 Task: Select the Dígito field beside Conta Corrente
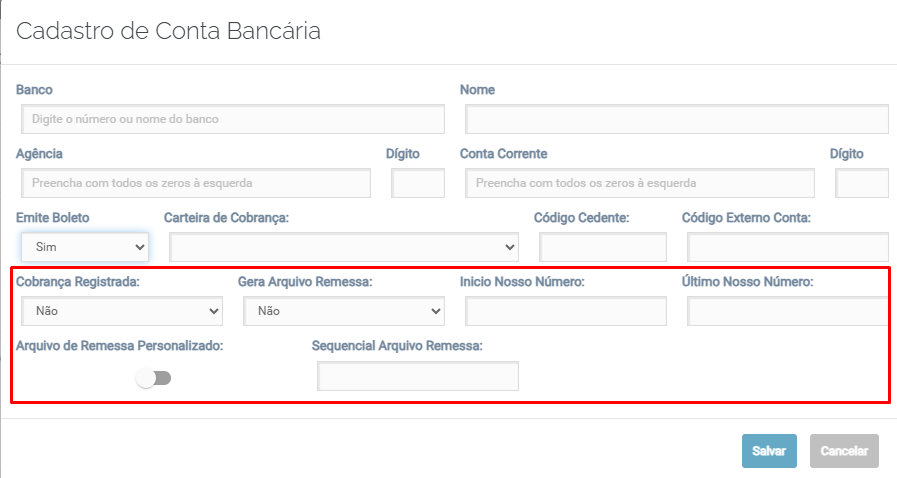pos(861,183)
